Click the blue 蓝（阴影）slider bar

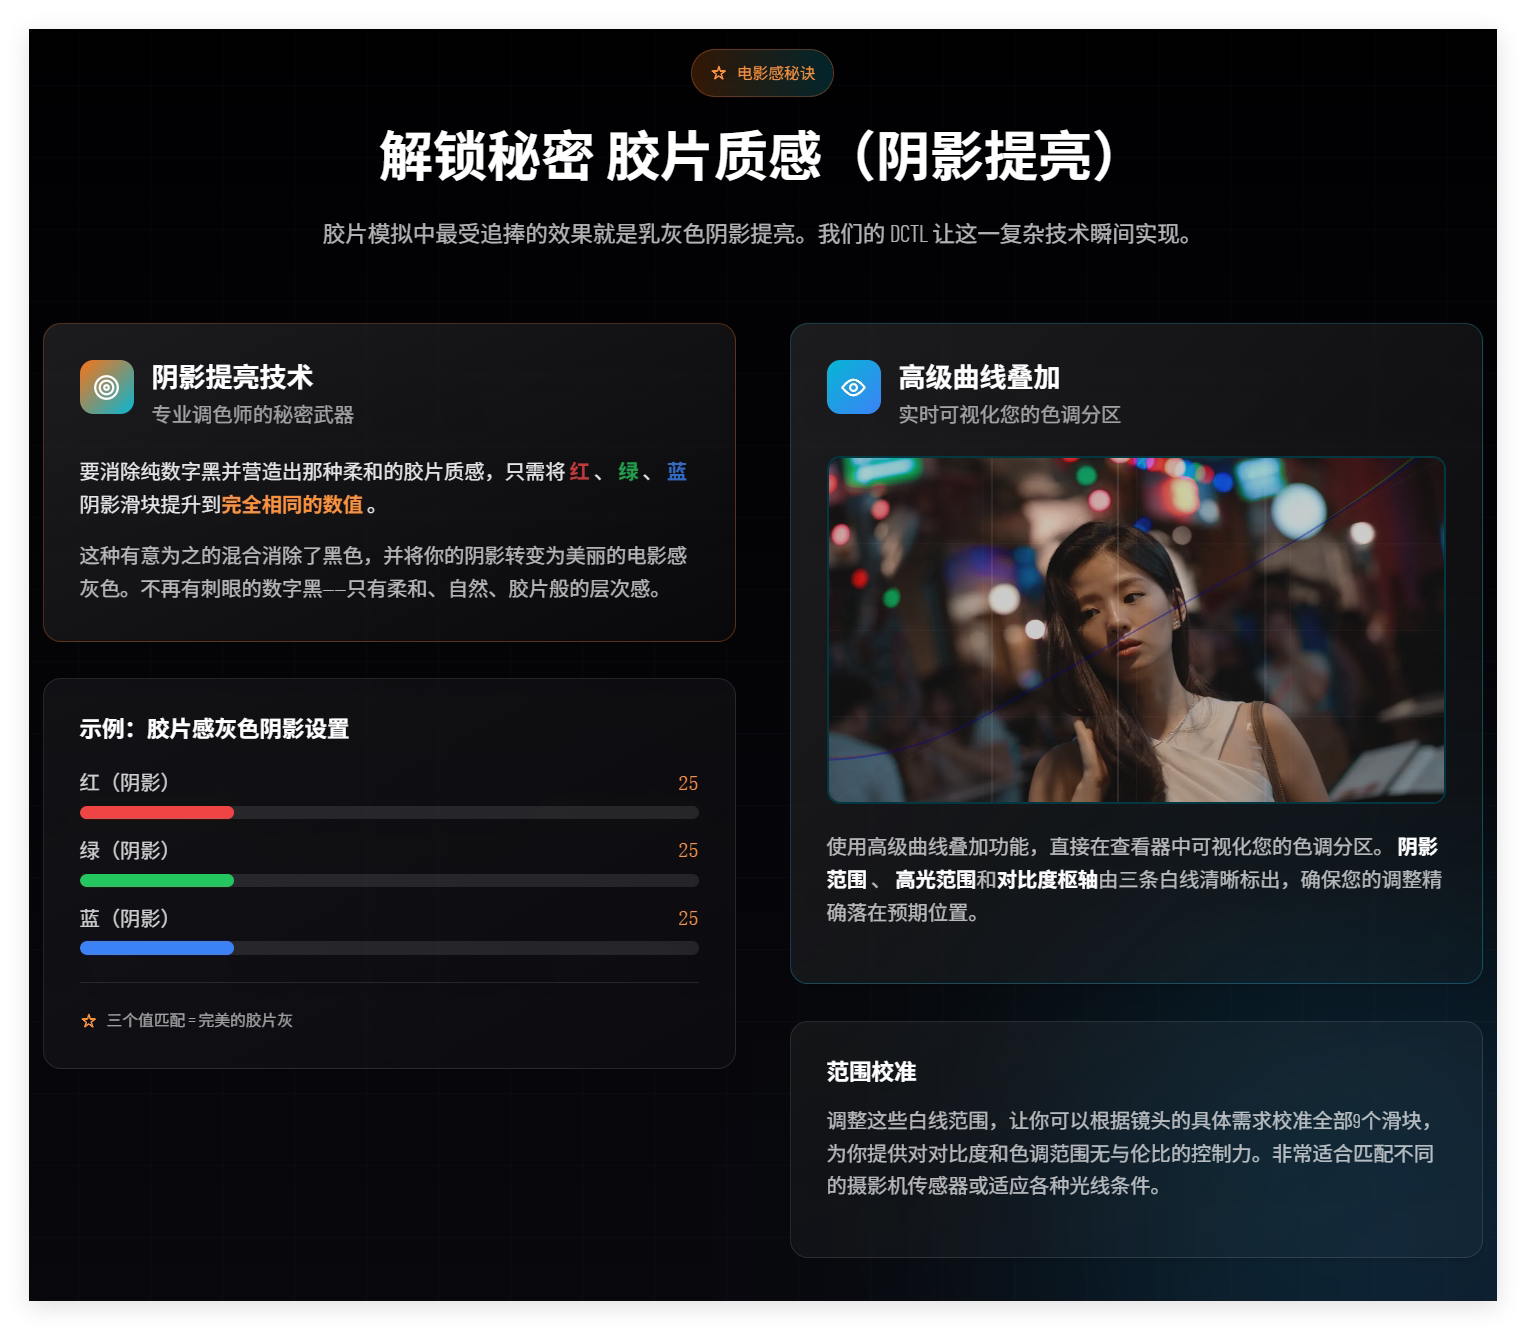coord(389,948)
